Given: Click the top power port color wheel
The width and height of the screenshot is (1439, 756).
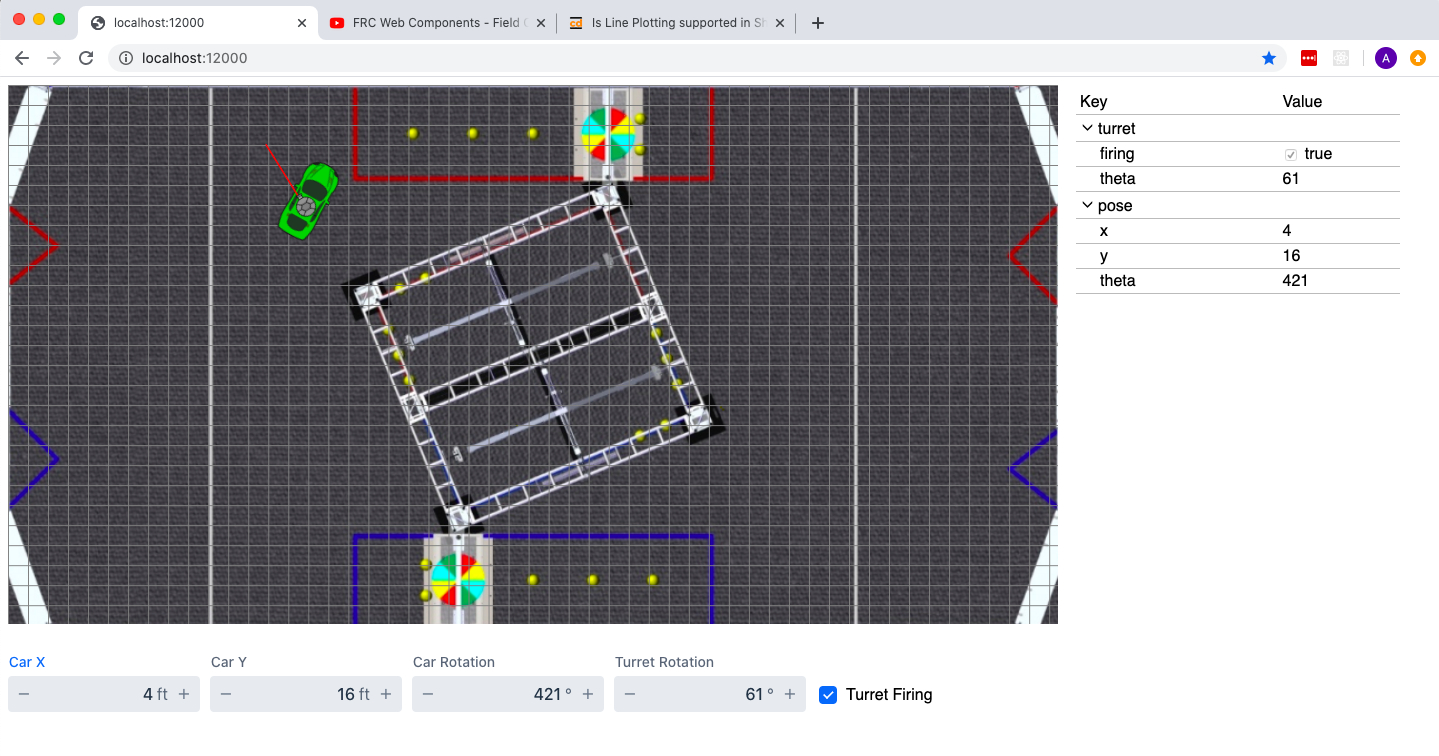Looking at the screenshot, I should [608, 134].
